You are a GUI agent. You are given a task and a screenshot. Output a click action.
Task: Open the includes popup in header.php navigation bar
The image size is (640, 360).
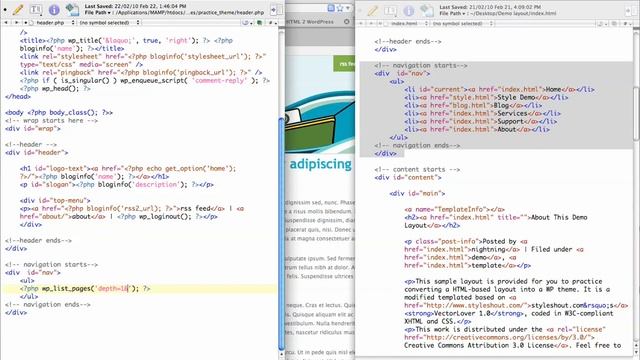pyautogui.click(x=247, y=23)
